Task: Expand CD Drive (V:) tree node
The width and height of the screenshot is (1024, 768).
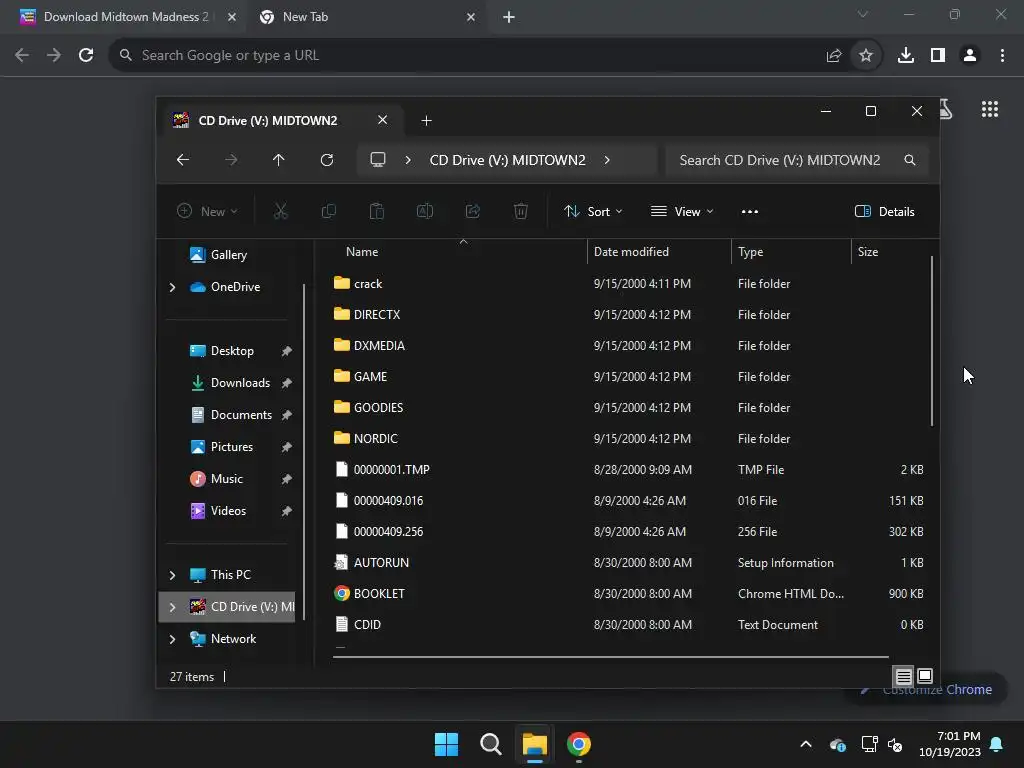Action: pyautogui.click(x=172, y=607)
